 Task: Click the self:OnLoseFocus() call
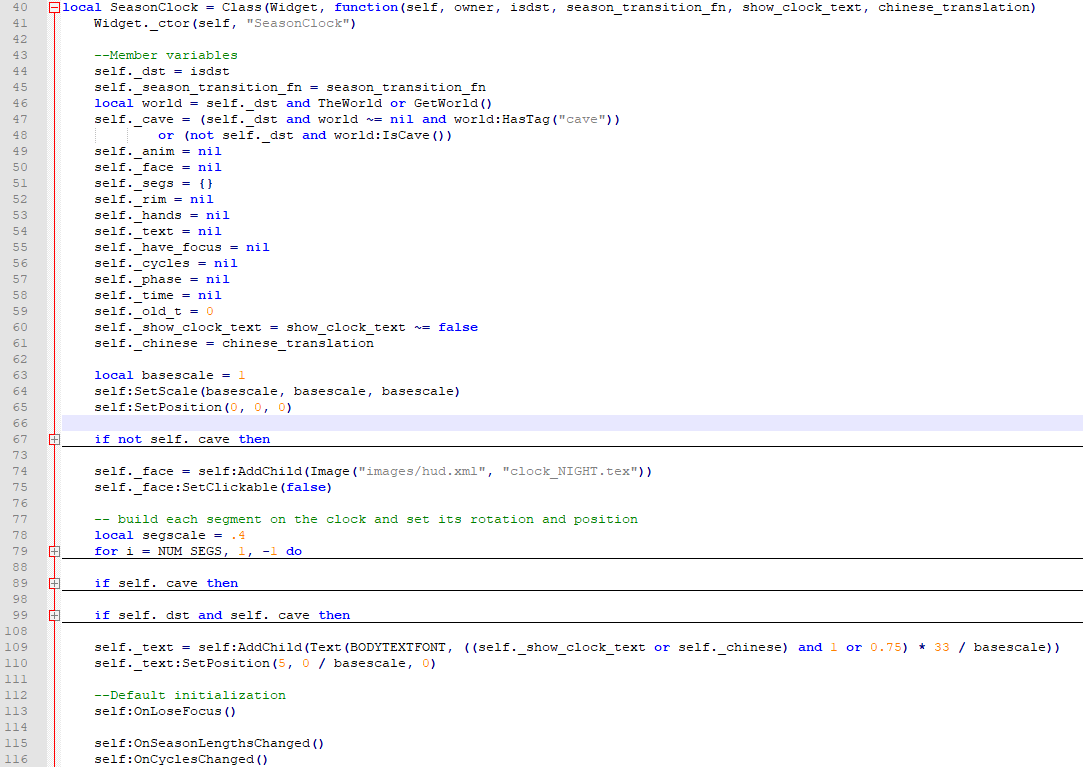(166, 711)
